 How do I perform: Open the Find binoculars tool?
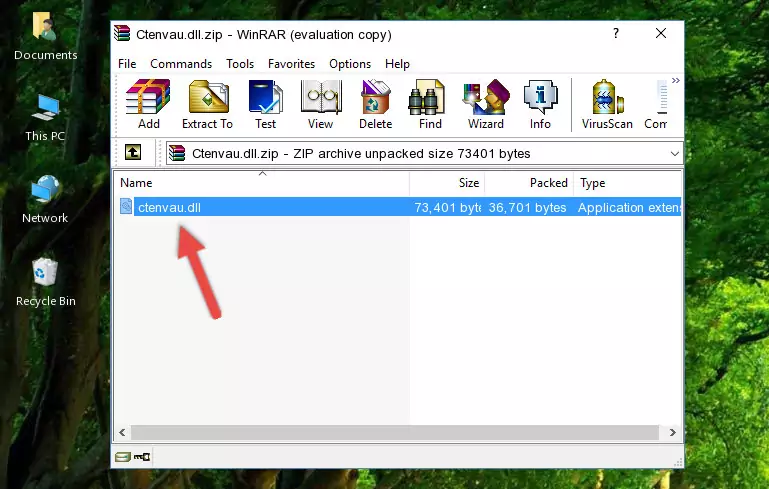point(430,104)
